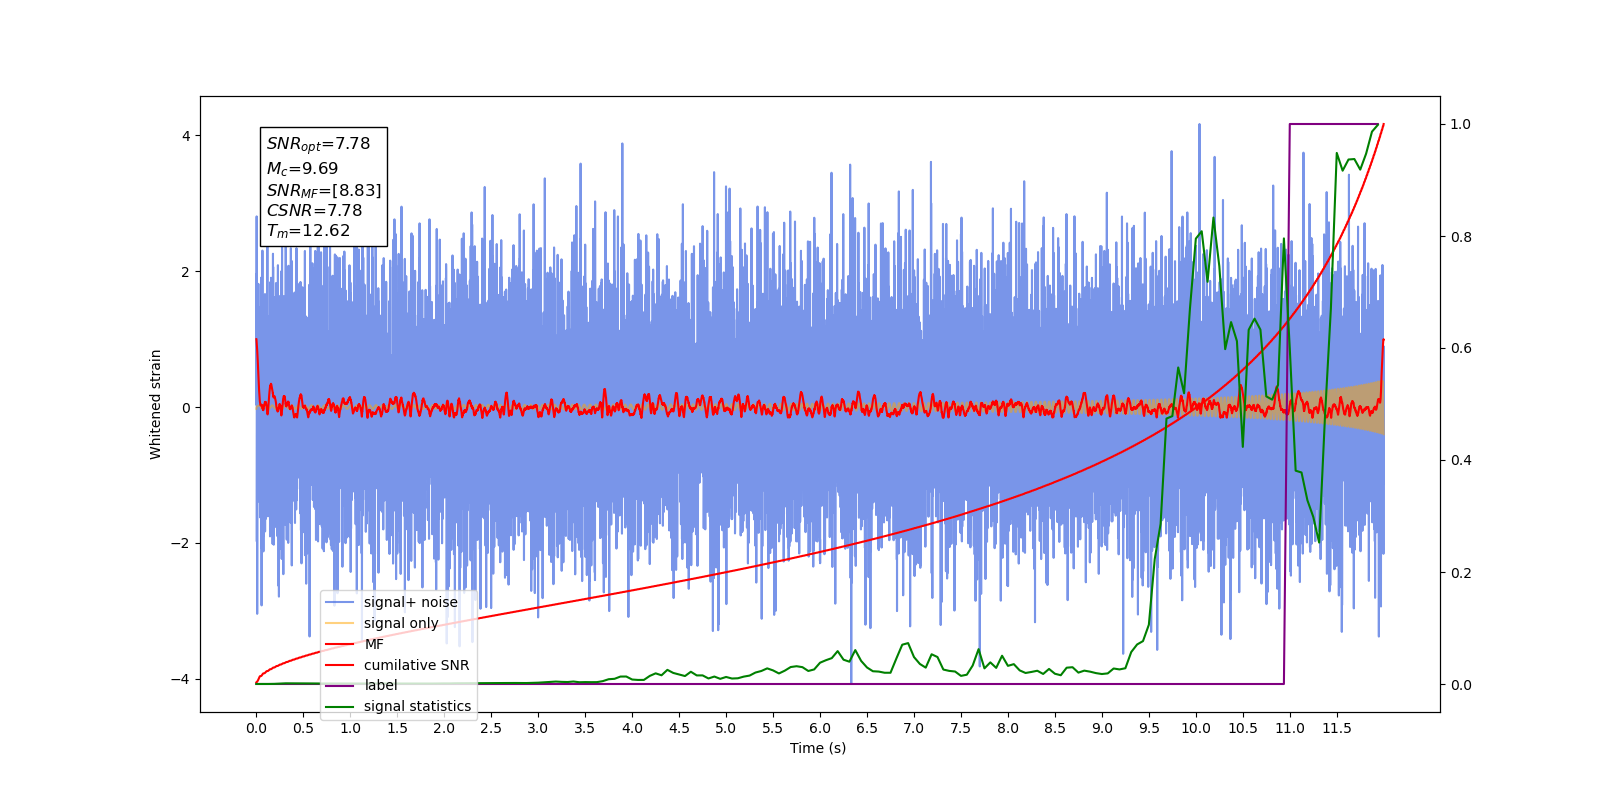This screenshot has width=1600, height=800.
Task: Click the SNR_MF=[8.83] annotation text
Action: click(324, 190)
